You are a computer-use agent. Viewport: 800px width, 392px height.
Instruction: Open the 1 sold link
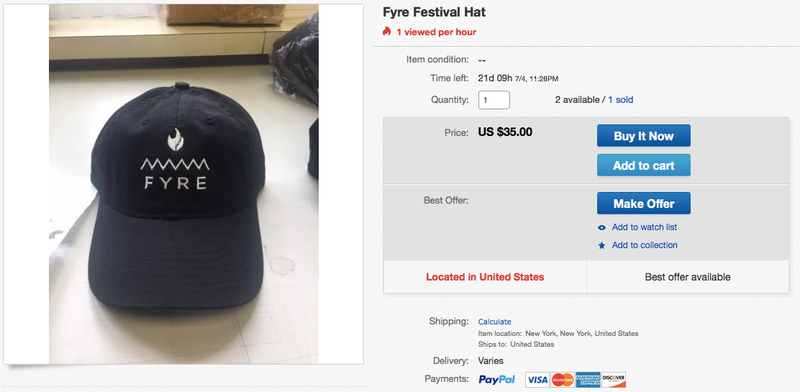pyautogui.click(x=620, y=100)
